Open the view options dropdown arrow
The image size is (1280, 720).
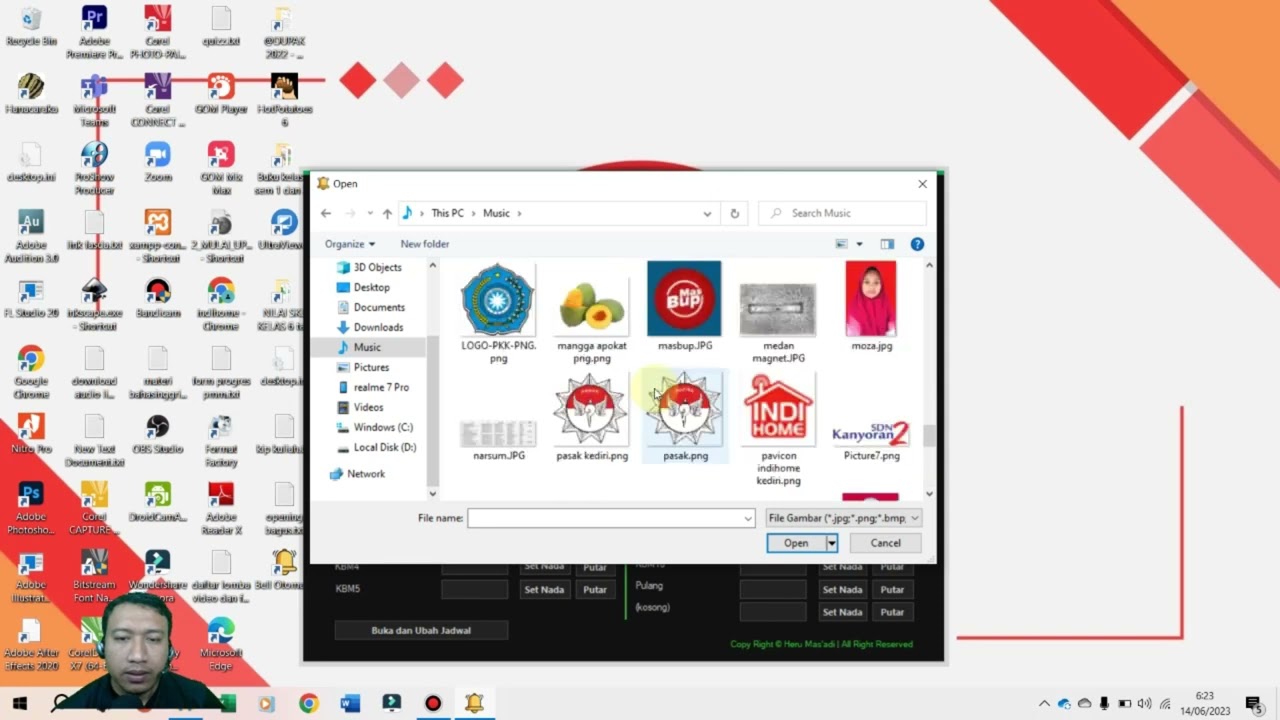click(859, 244)
